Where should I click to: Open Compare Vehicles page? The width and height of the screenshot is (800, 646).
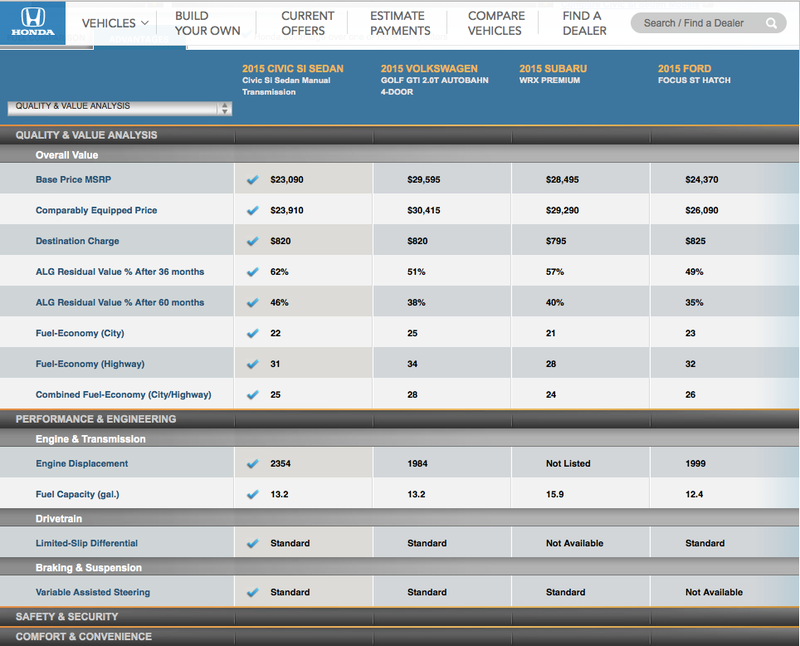[x=496, y=23]
